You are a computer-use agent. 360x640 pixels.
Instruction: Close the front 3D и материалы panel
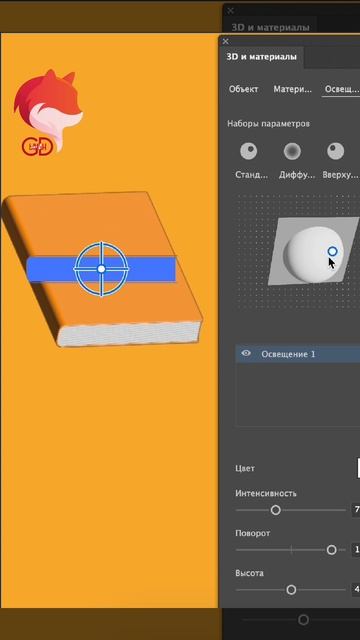[226, 41]
